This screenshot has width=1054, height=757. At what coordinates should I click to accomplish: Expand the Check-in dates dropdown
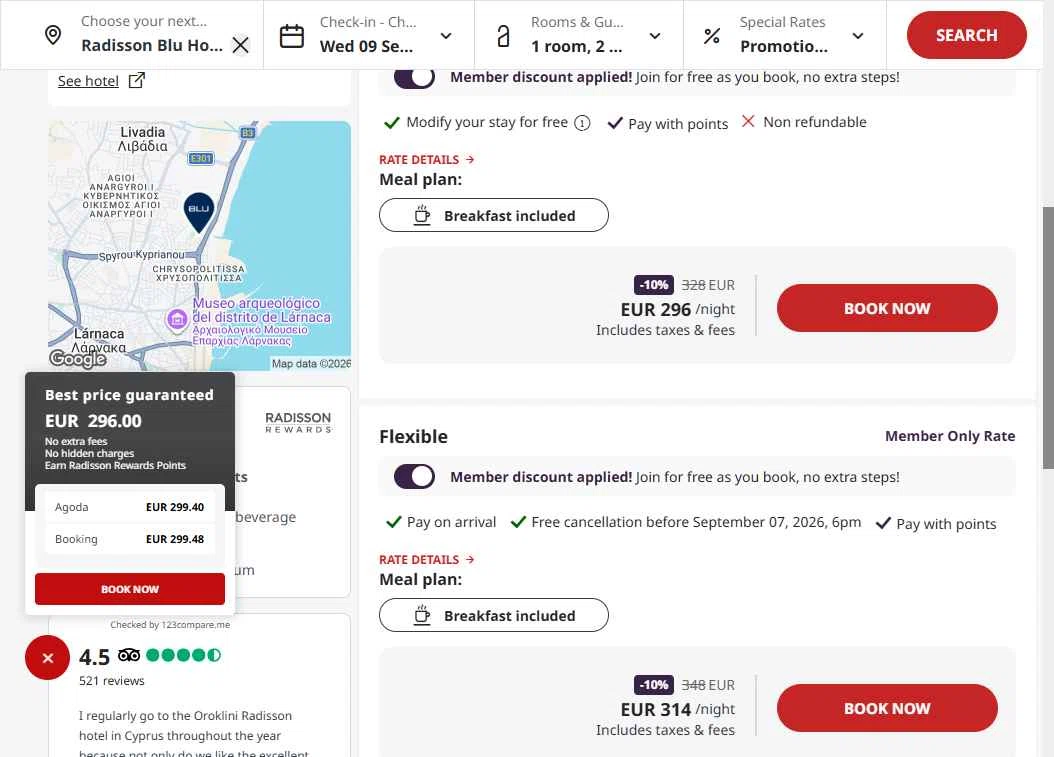coord(446,36)
